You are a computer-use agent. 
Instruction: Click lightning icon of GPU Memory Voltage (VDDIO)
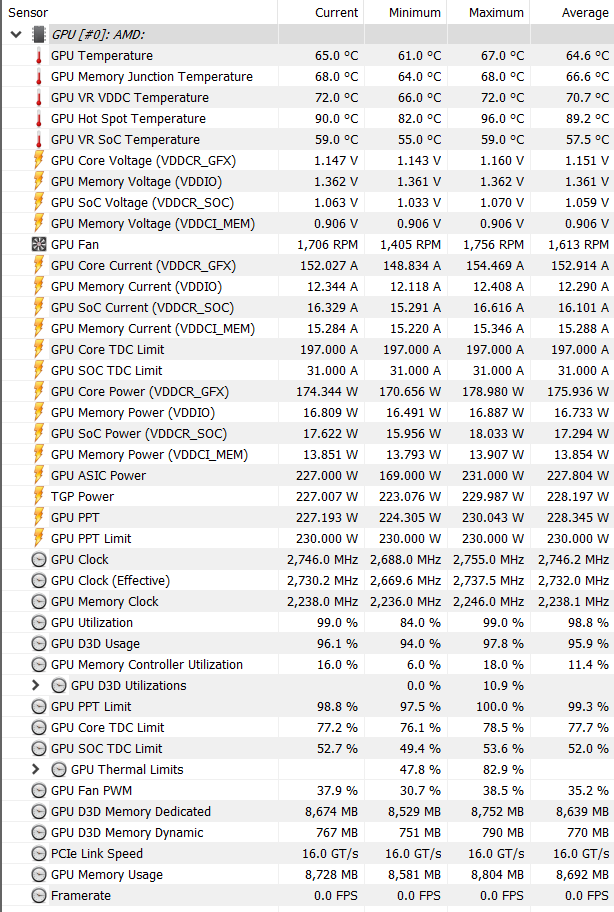pyautogui.click(x=38, y=181)
